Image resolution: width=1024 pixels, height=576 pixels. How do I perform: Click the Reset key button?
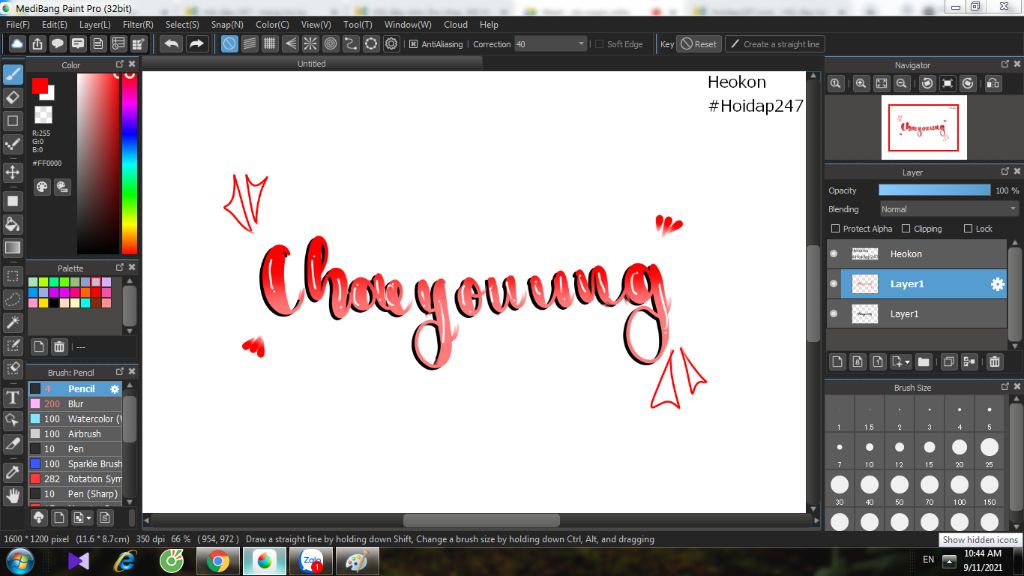[x=699, y=44]
